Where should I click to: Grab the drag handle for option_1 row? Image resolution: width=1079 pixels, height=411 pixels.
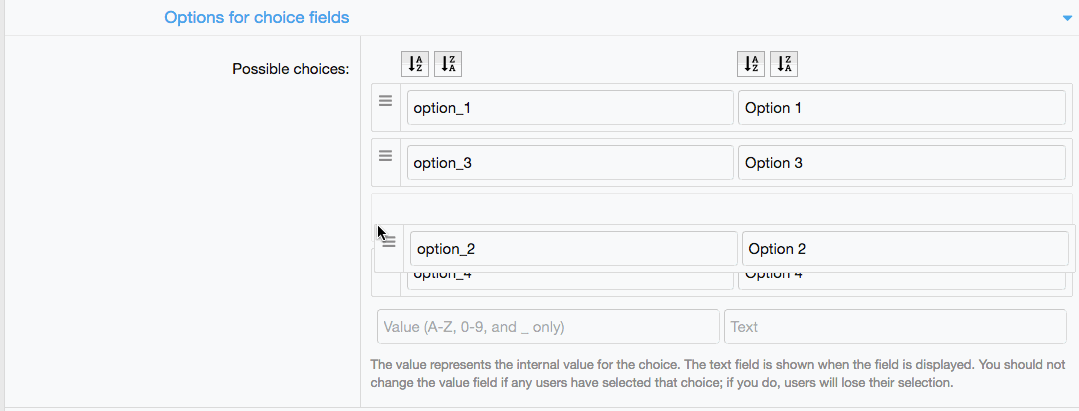pyautogui.click(x=385, y=101)
